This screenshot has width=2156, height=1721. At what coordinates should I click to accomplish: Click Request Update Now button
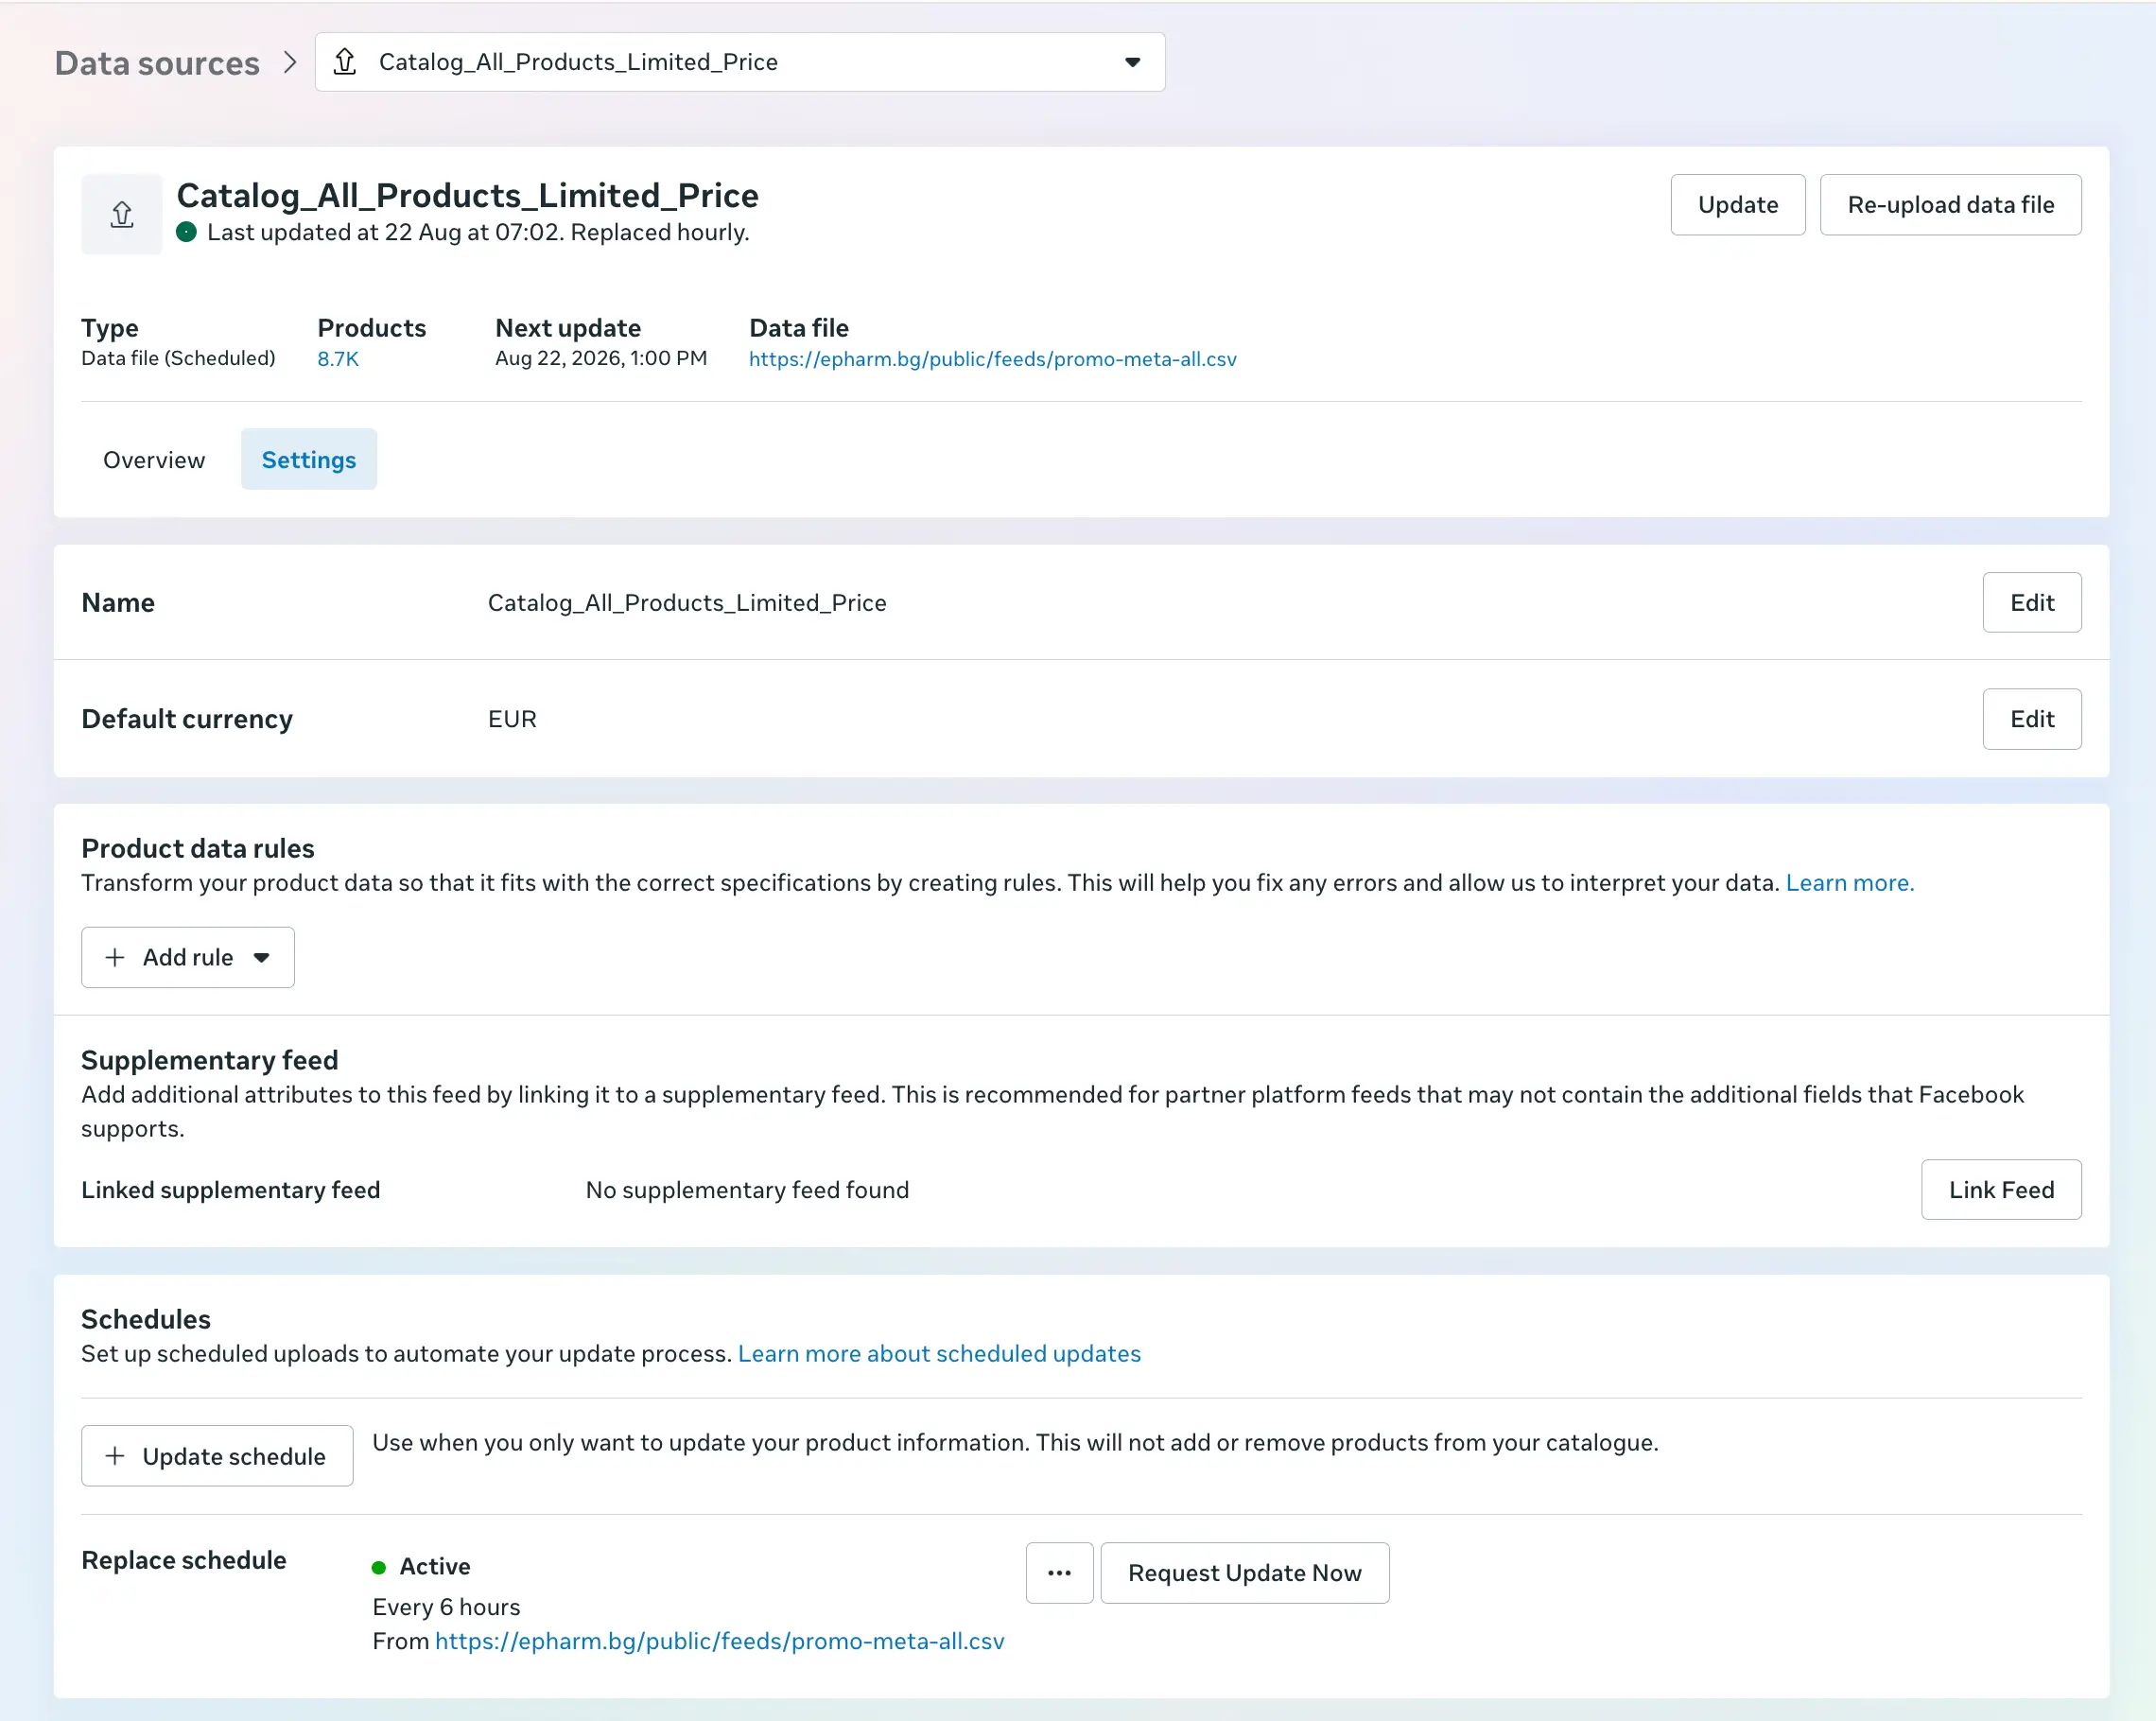[1244, 1573]
